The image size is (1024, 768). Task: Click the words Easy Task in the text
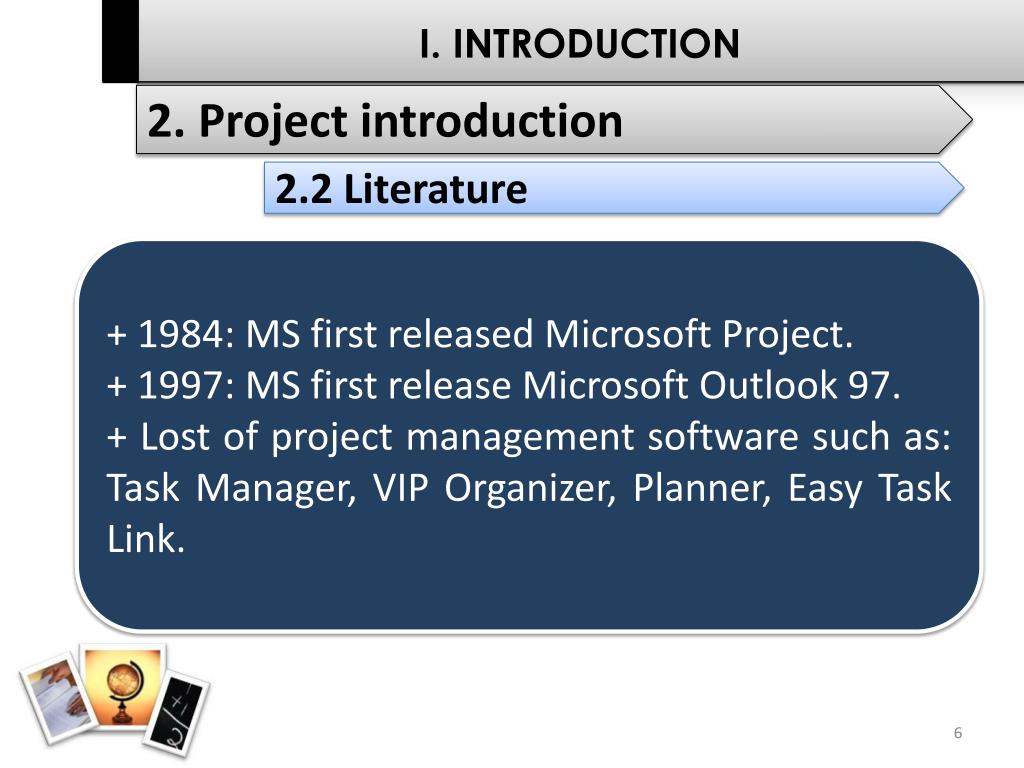[x=869, y=488]
